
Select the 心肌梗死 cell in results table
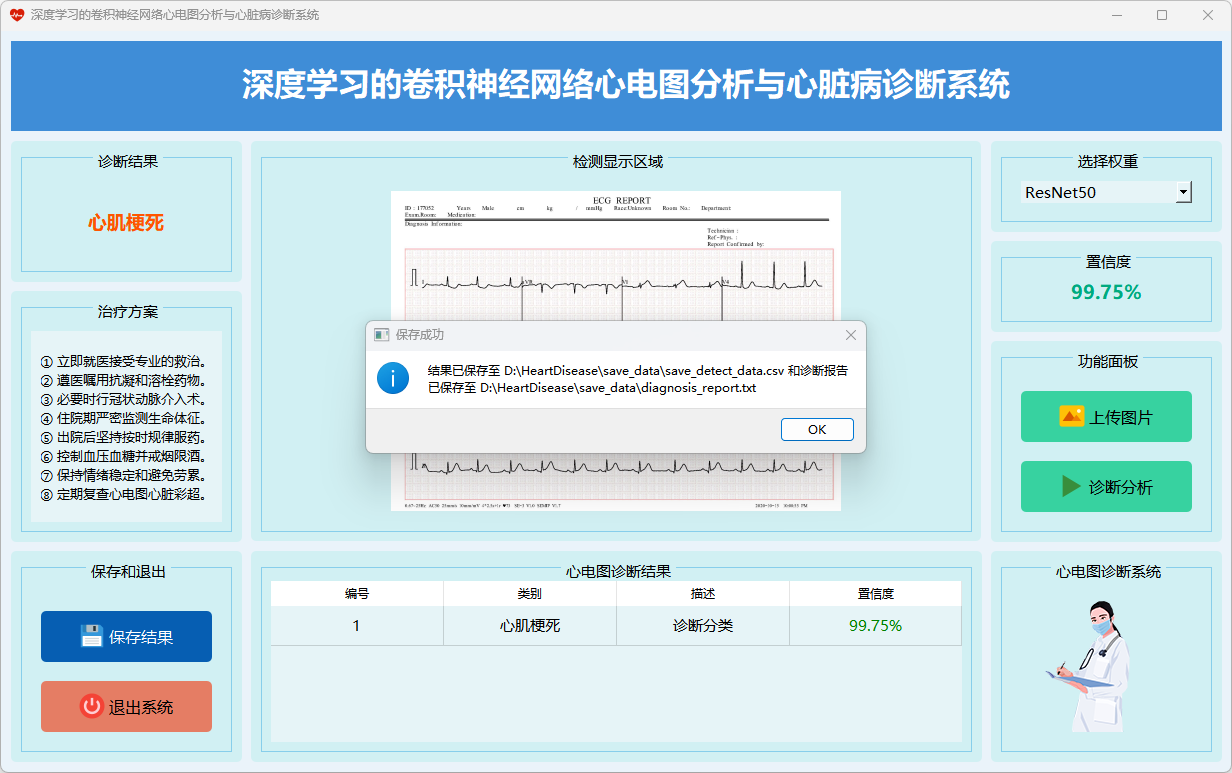pyautogui.click(x=530, y=626)
